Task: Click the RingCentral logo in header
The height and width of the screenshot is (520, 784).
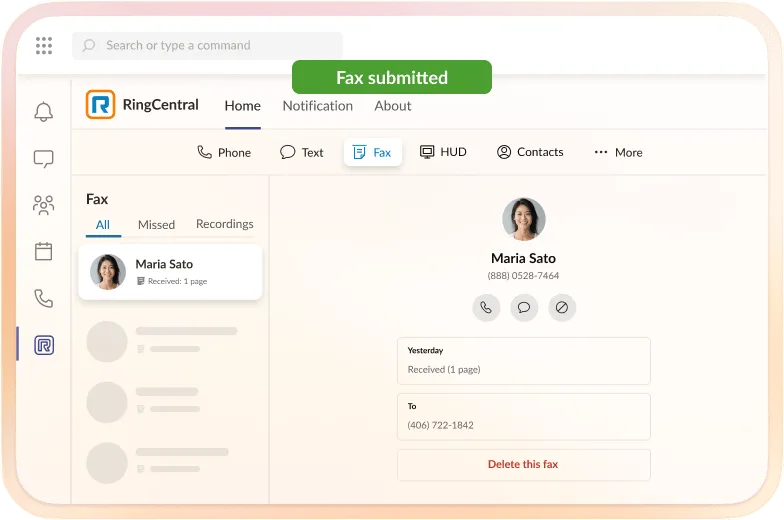Action: (x=100, y=104)
